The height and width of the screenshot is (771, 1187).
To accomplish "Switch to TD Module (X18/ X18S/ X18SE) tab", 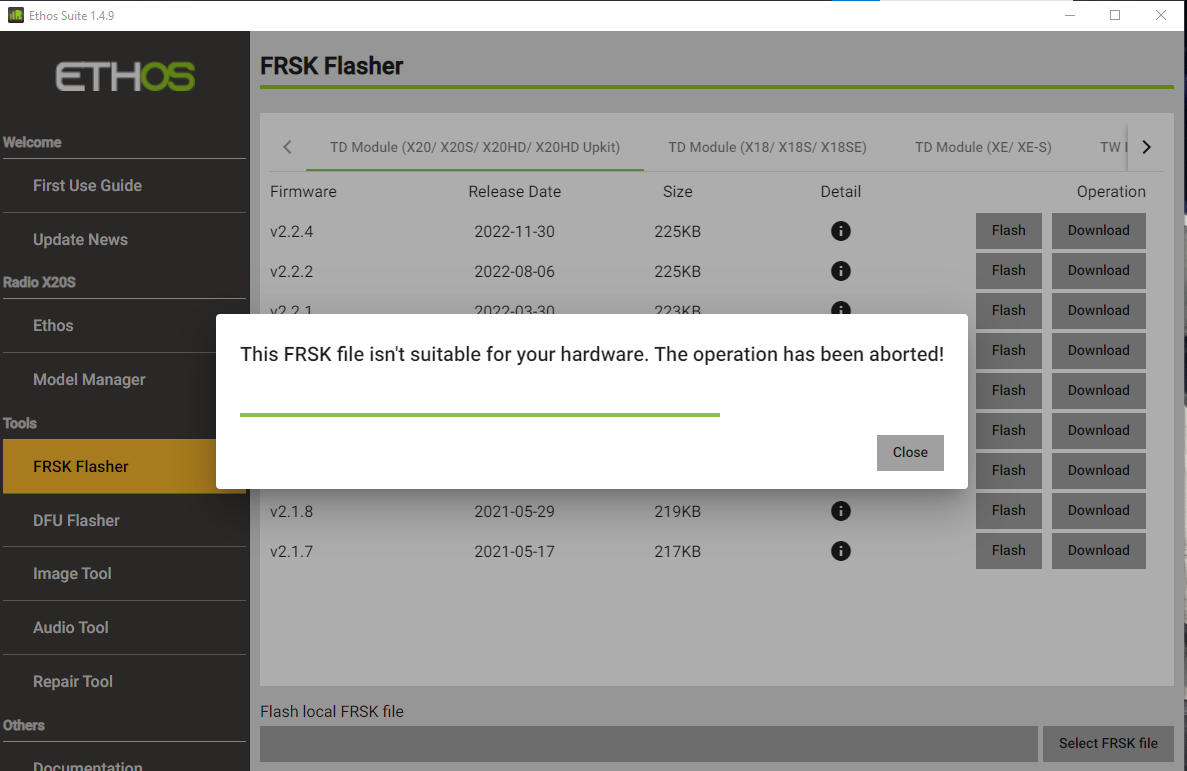I will [767, 146].
